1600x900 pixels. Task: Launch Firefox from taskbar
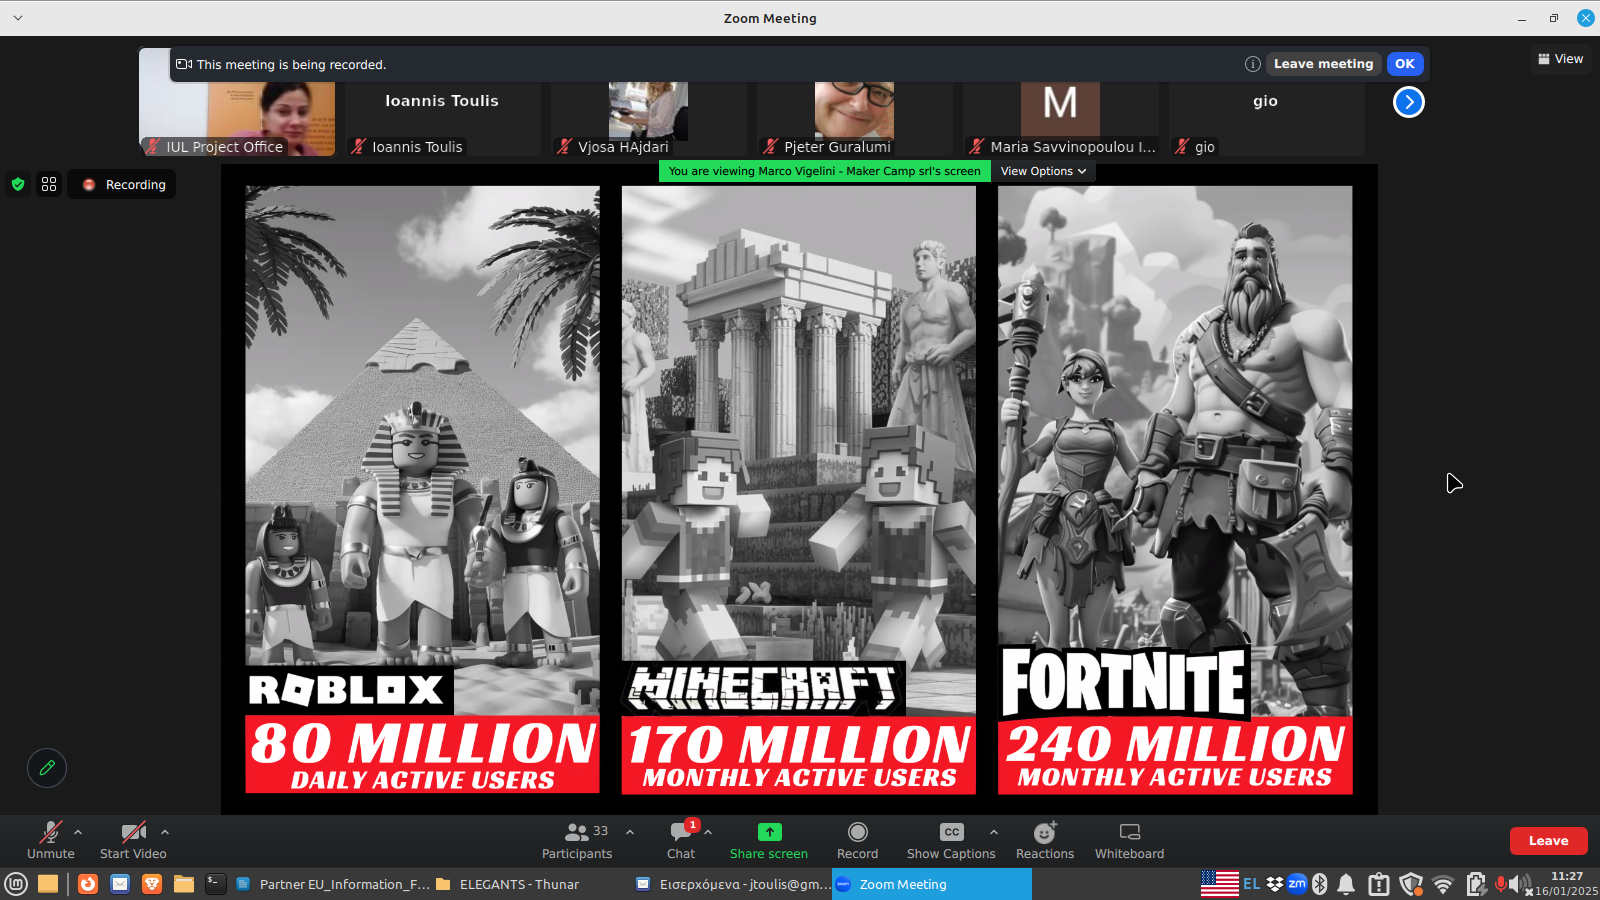88,884
